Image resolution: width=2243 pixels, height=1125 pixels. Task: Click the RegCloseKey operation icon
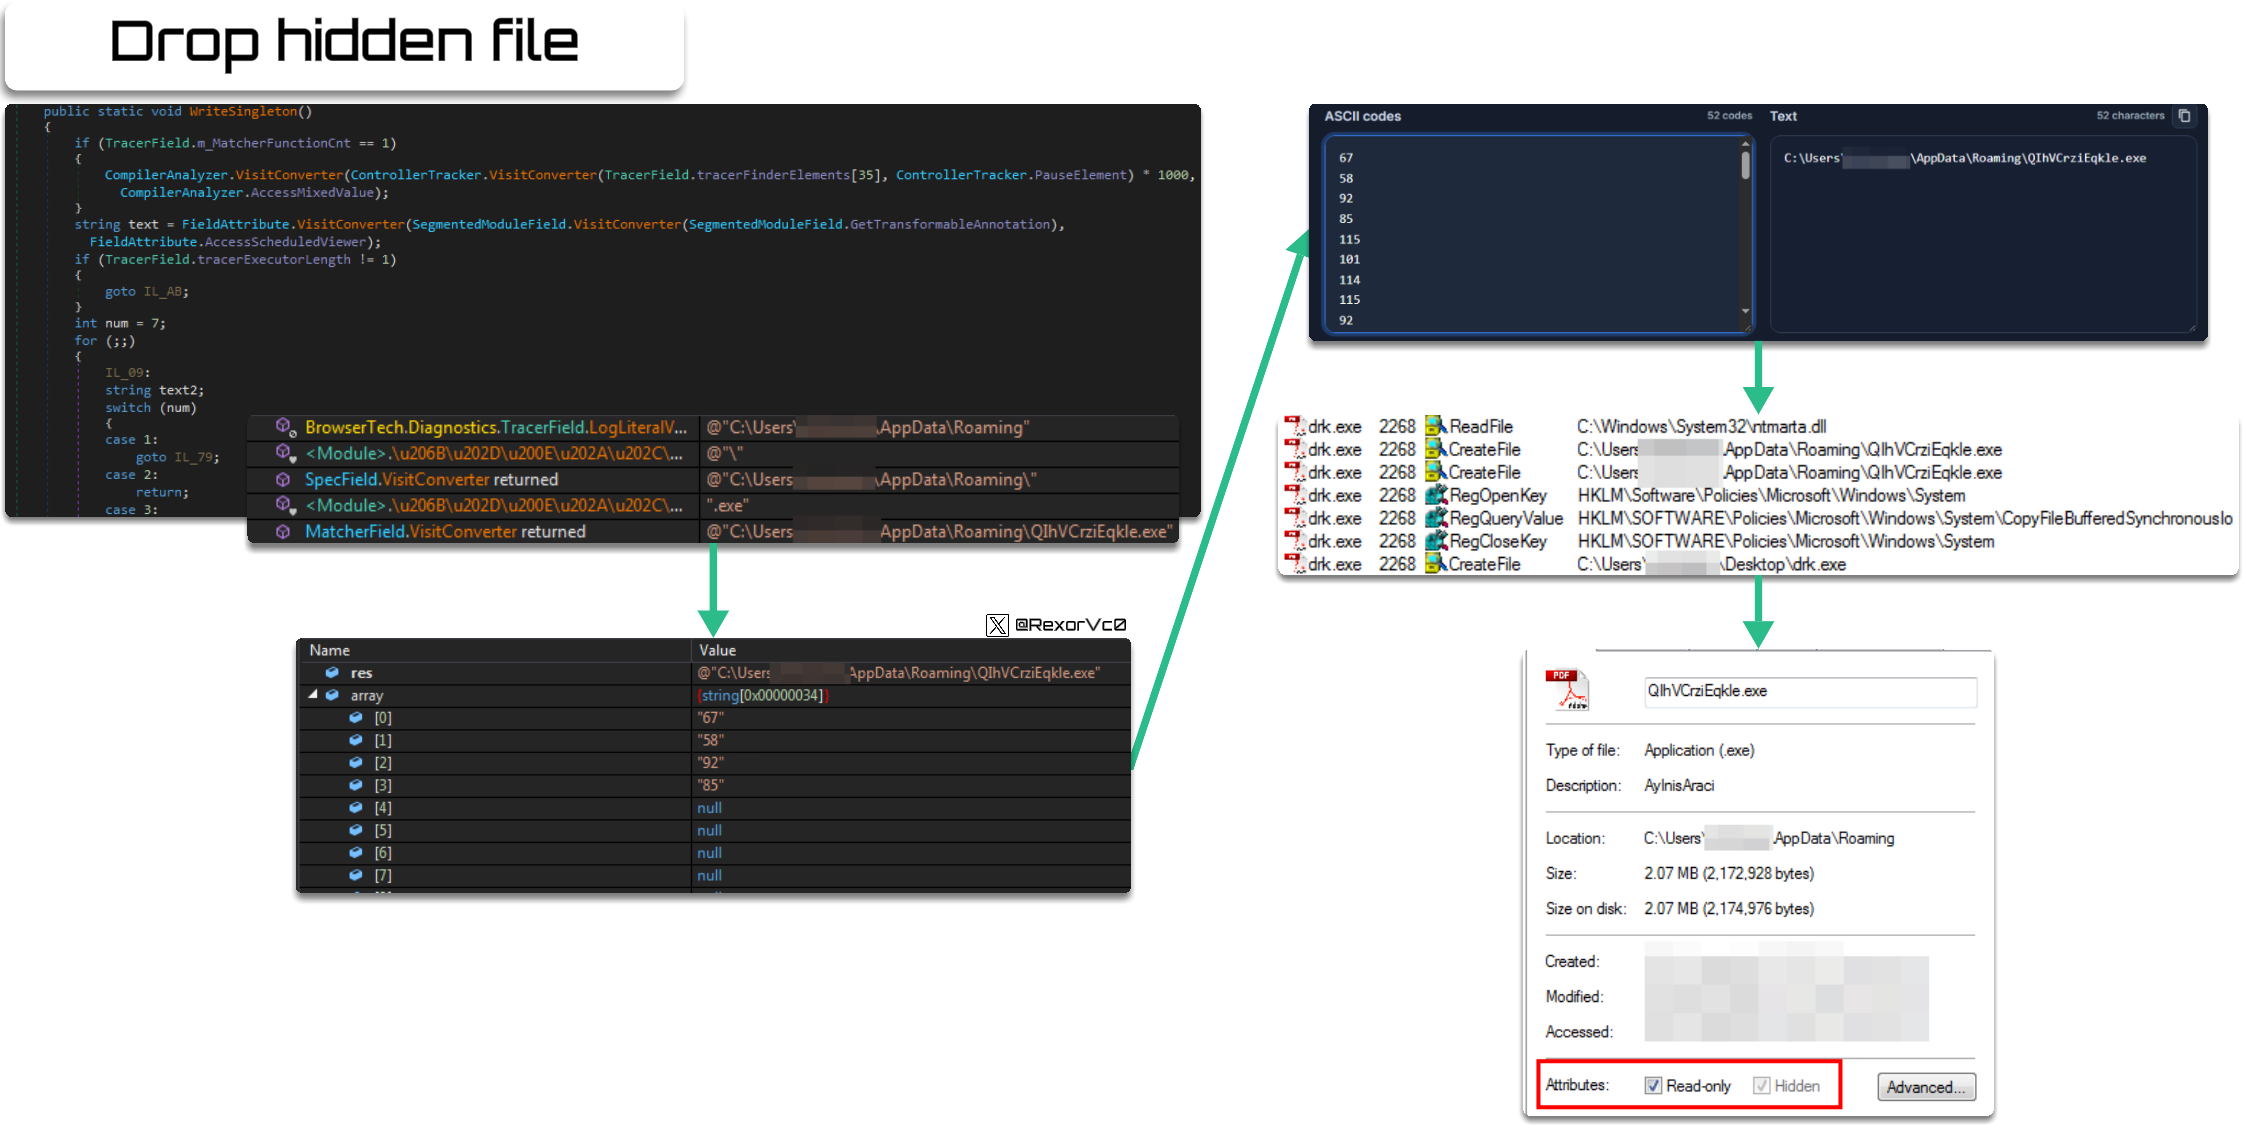1436,541
